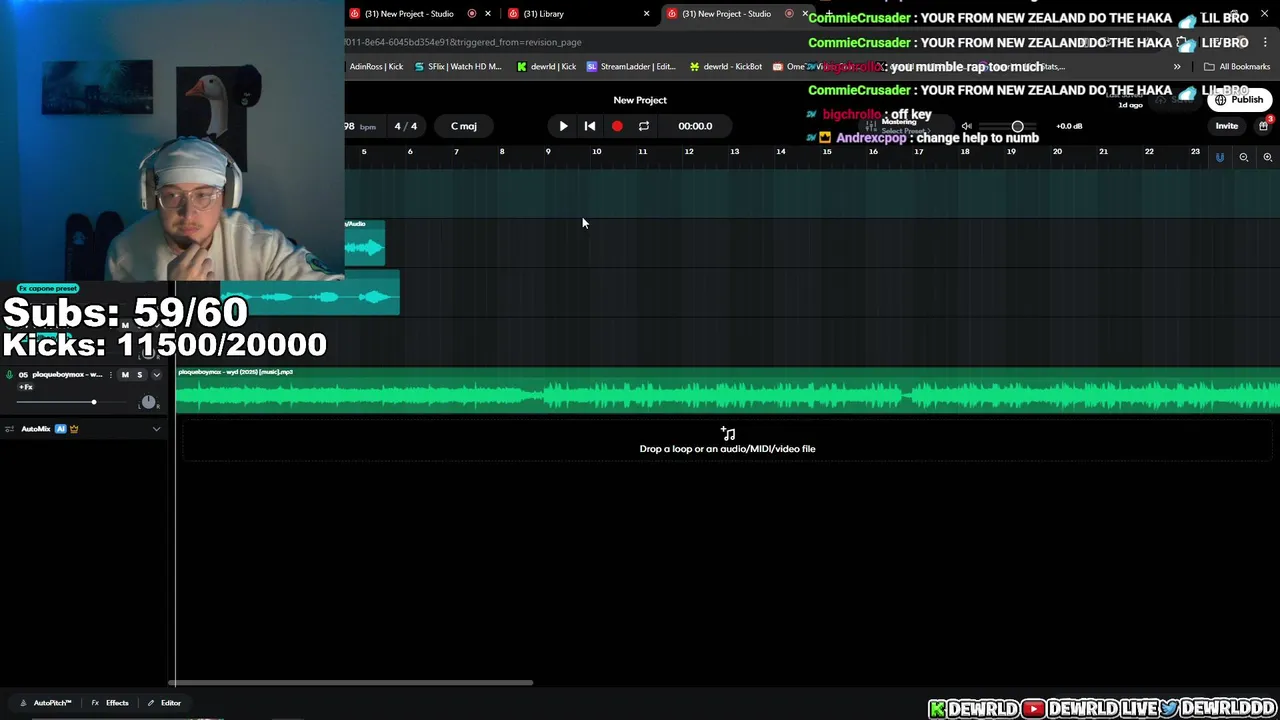Select the plaqueboymax wyd mp3 audio clip
This screenshot has height=720, width=1280.
pos(728,390)
